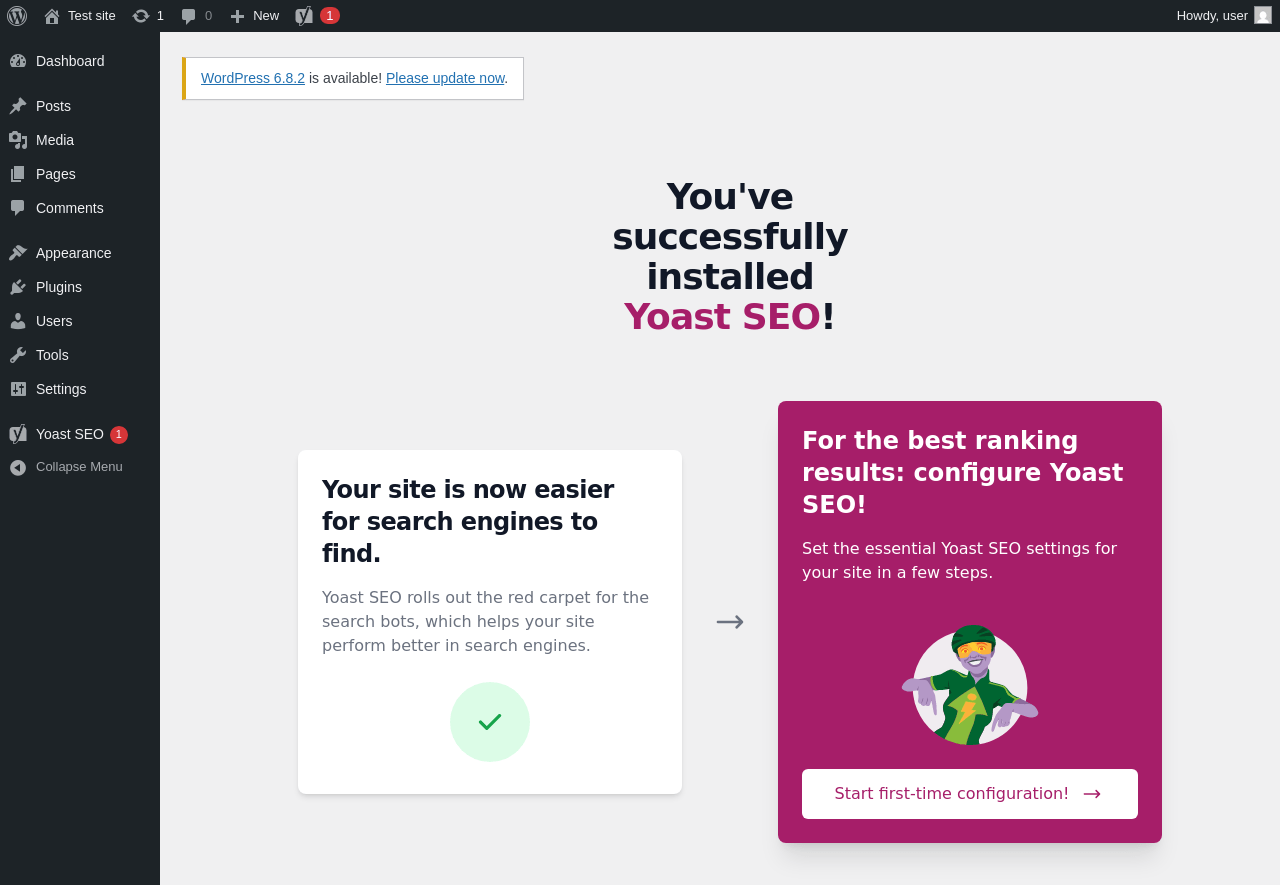Open the Plugins menu
The image size is (1280, 885).
coord(80,287)
